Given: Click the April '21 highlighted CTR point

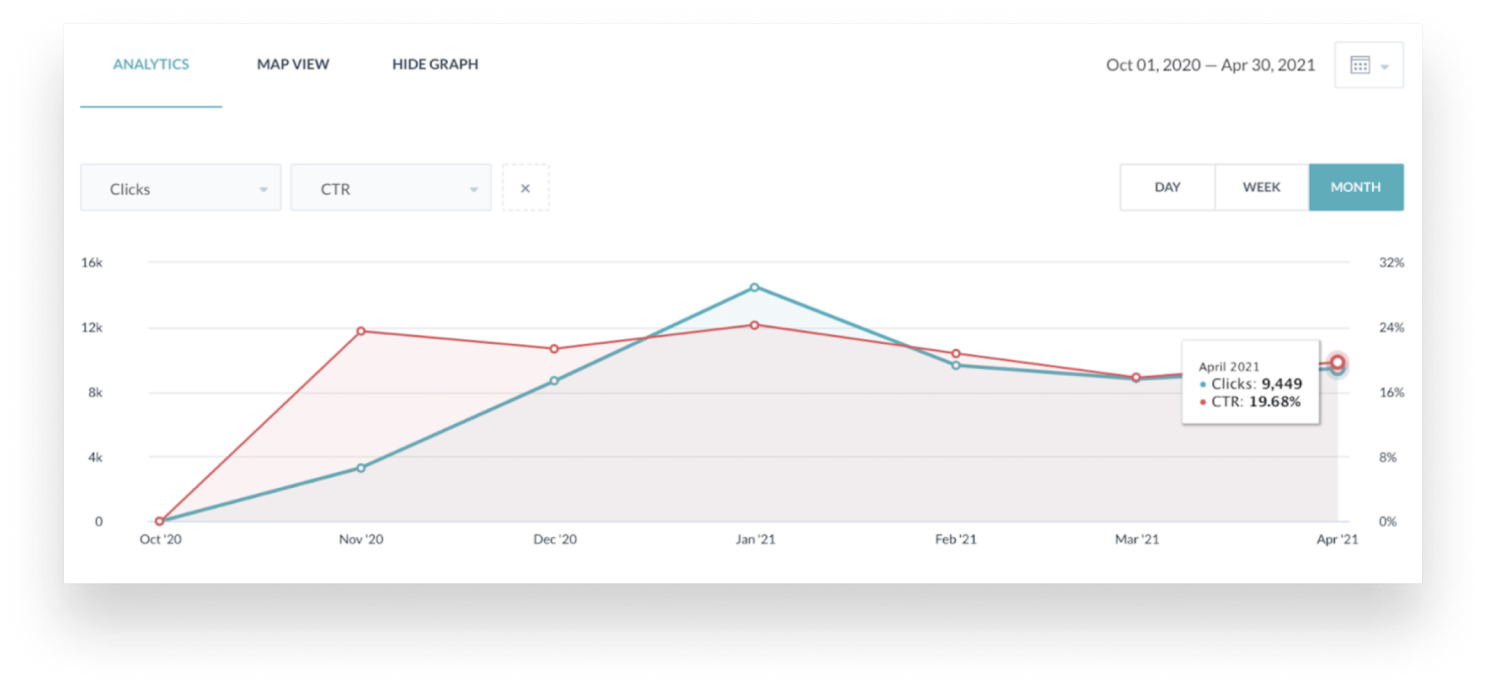Looking at the screenshot, I should pyautogui.click(x=1337, y=362).
